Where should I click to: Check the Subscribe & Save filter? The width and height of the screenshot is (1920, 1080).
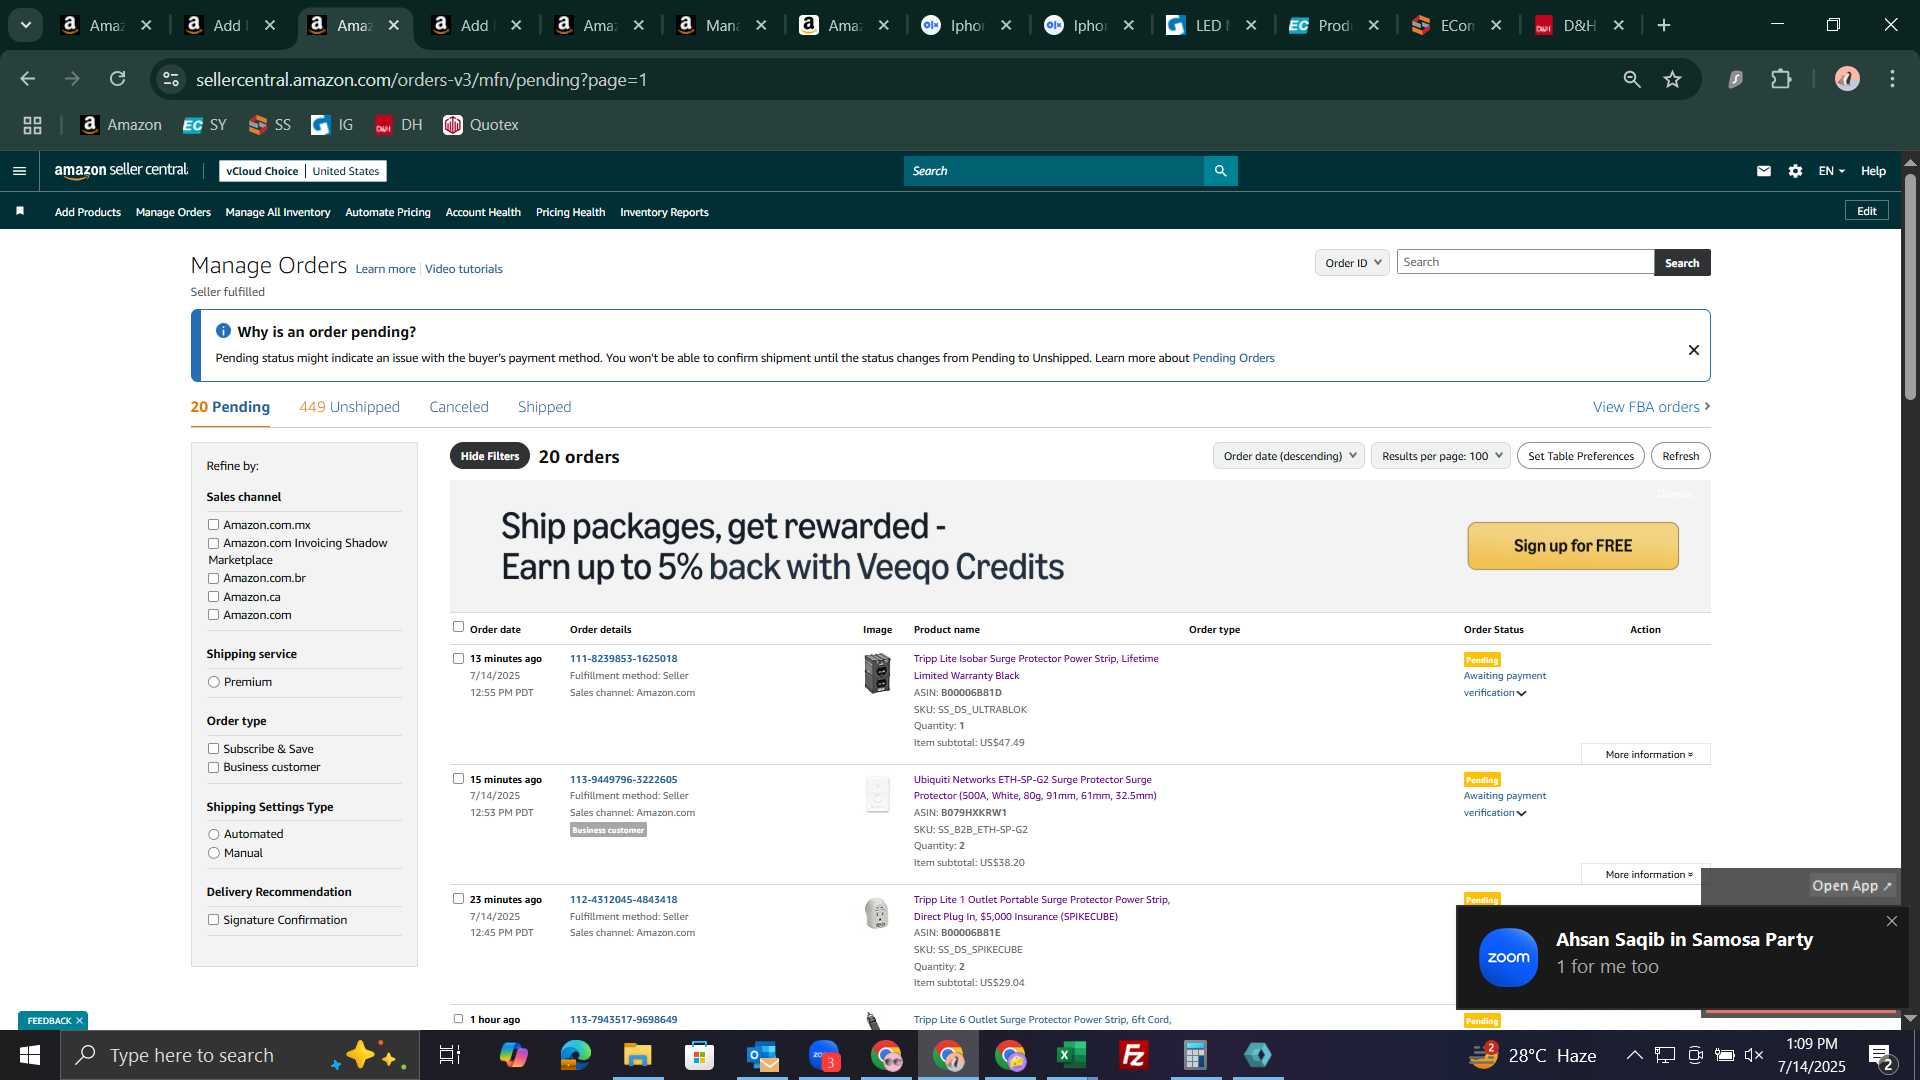[x=213, y=748]
